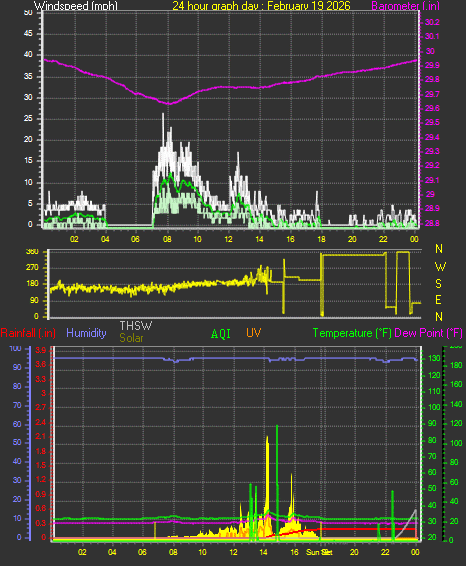Click hour '20' on rainfall graph time axis
Viewport: 466px width, 566px height.
click(354, 552)
